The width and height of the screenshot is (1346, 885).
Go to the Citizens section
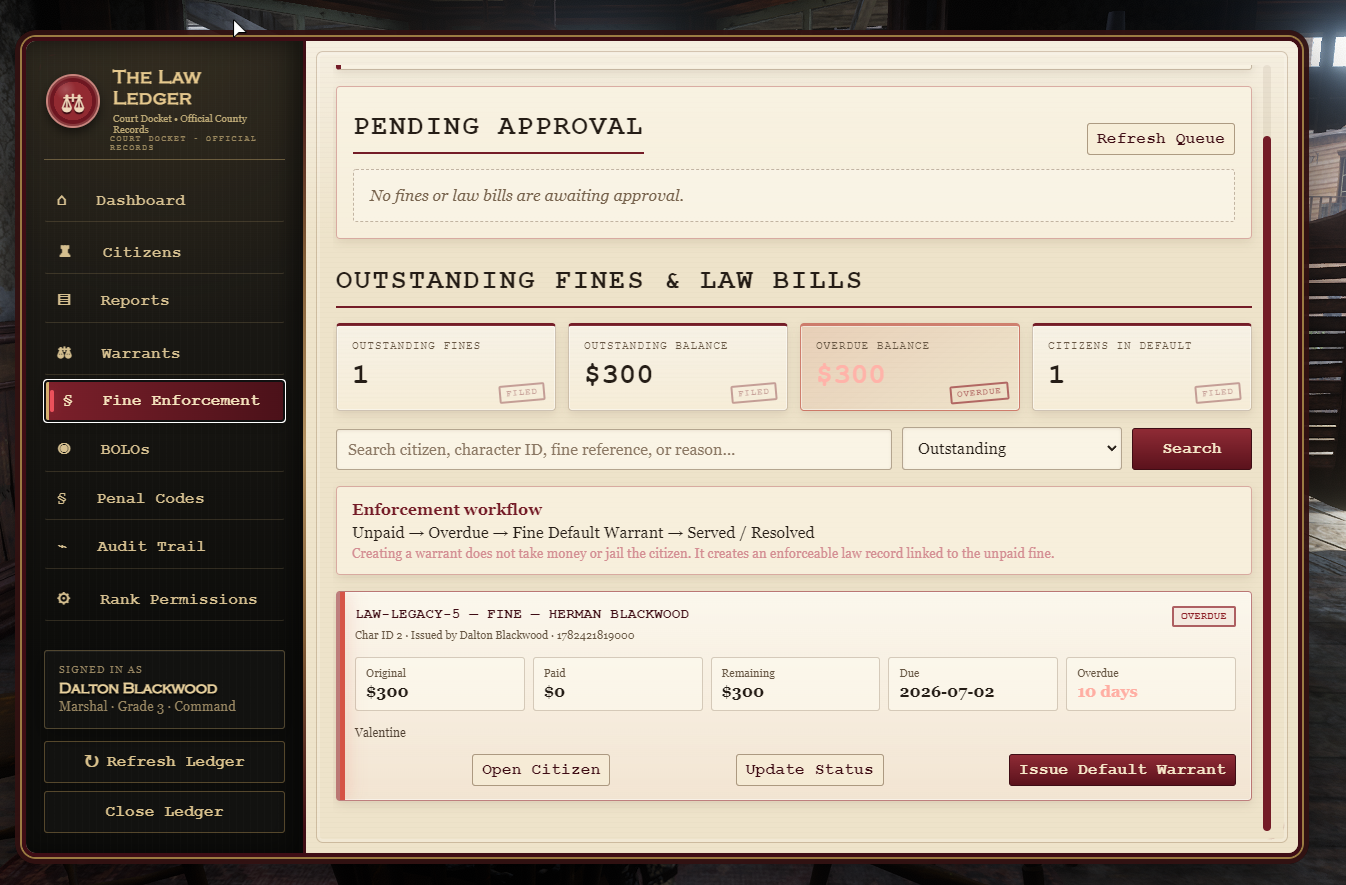(165, 252)
